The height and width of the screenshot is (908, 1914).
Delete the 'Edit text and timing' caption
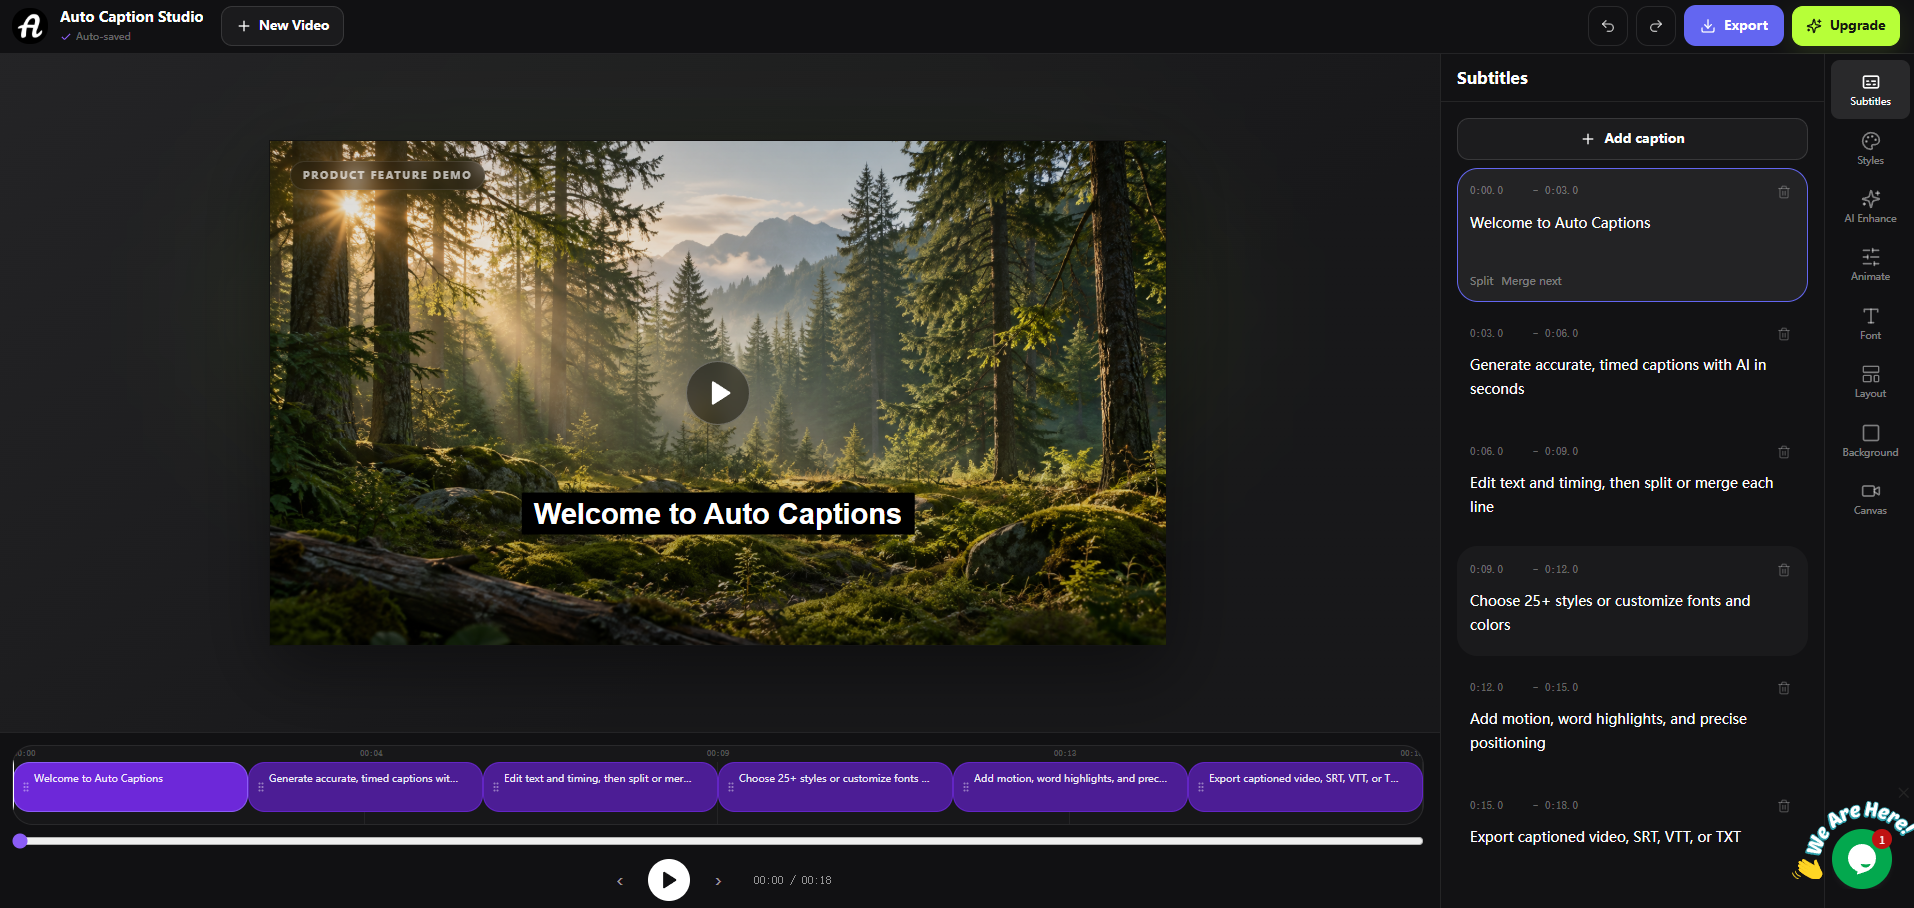1784,452
